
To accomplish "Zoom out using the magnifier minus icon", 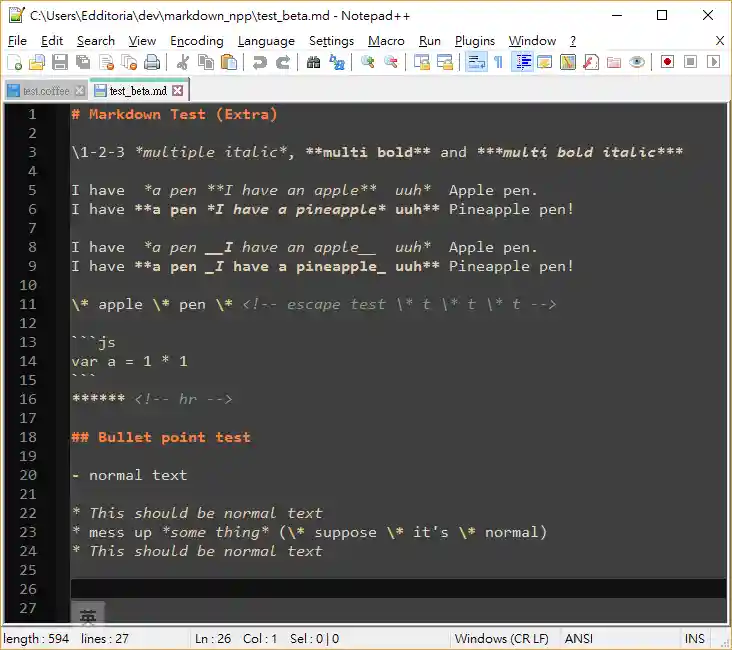I will (391, 62).
